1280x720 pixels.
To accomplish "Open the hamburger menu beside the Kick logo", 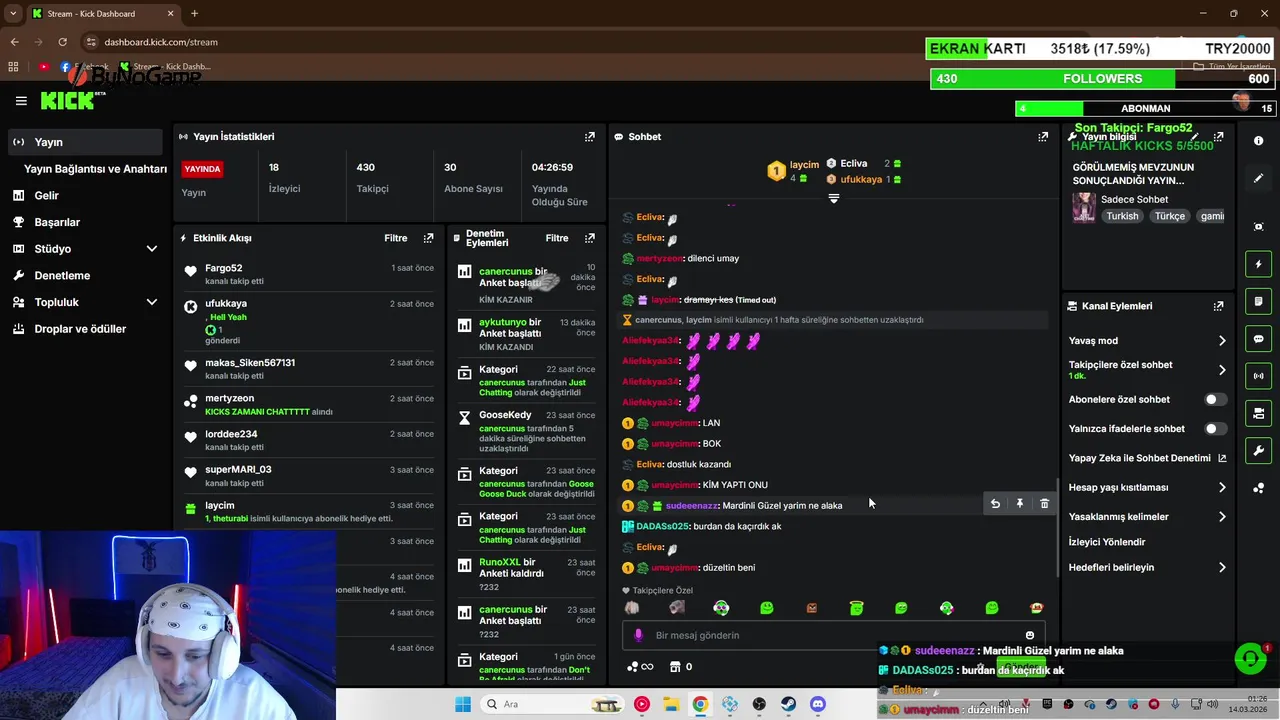I will coord(21,101).
